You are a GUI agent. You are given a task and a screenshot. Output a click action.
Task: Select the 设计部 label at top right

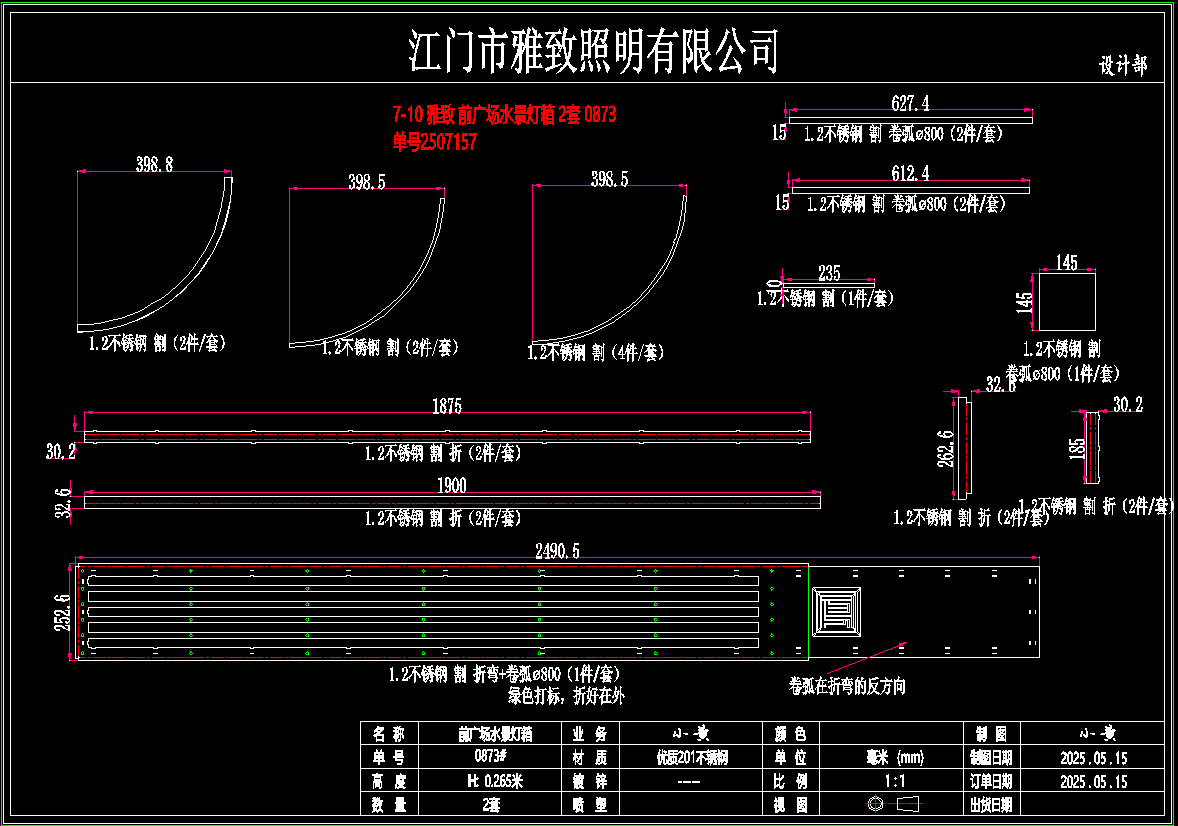point(1123,66)
